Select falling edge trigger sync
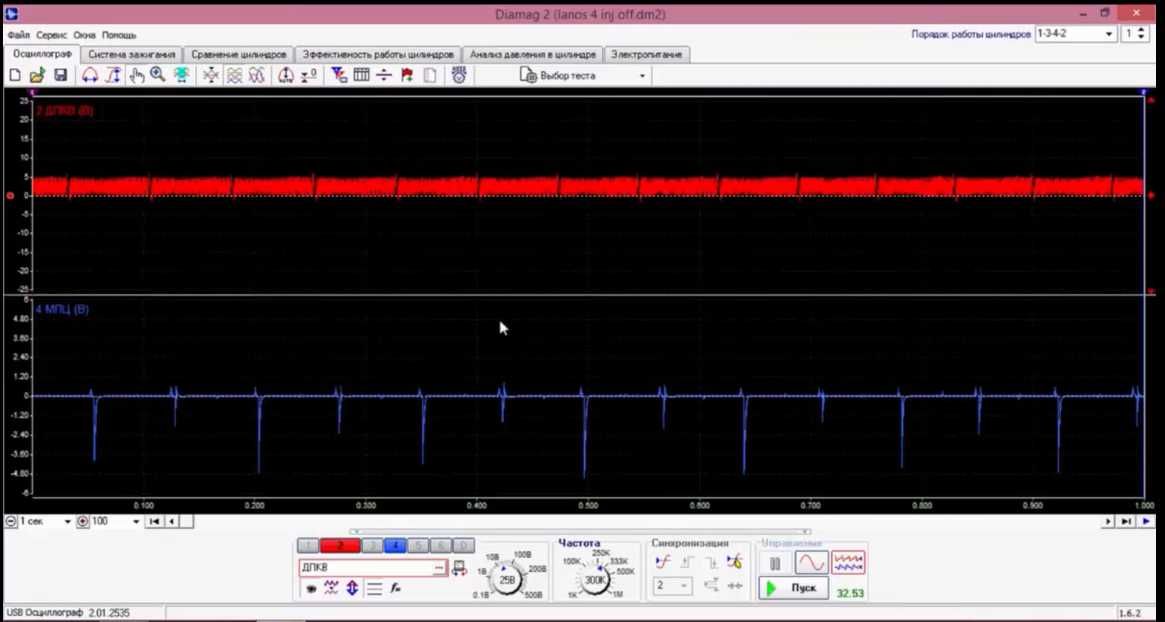The width and height of the screenshot is (1165, 622). (x=712, y=563)
